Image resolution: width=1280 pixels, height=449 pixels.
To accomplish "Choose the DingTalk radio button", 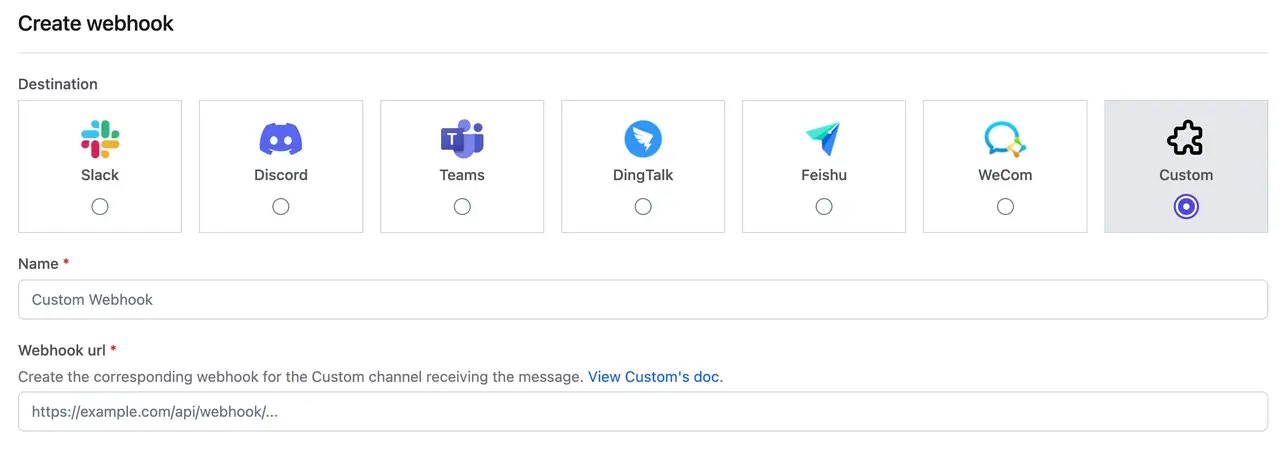I will tap(643, 206).
